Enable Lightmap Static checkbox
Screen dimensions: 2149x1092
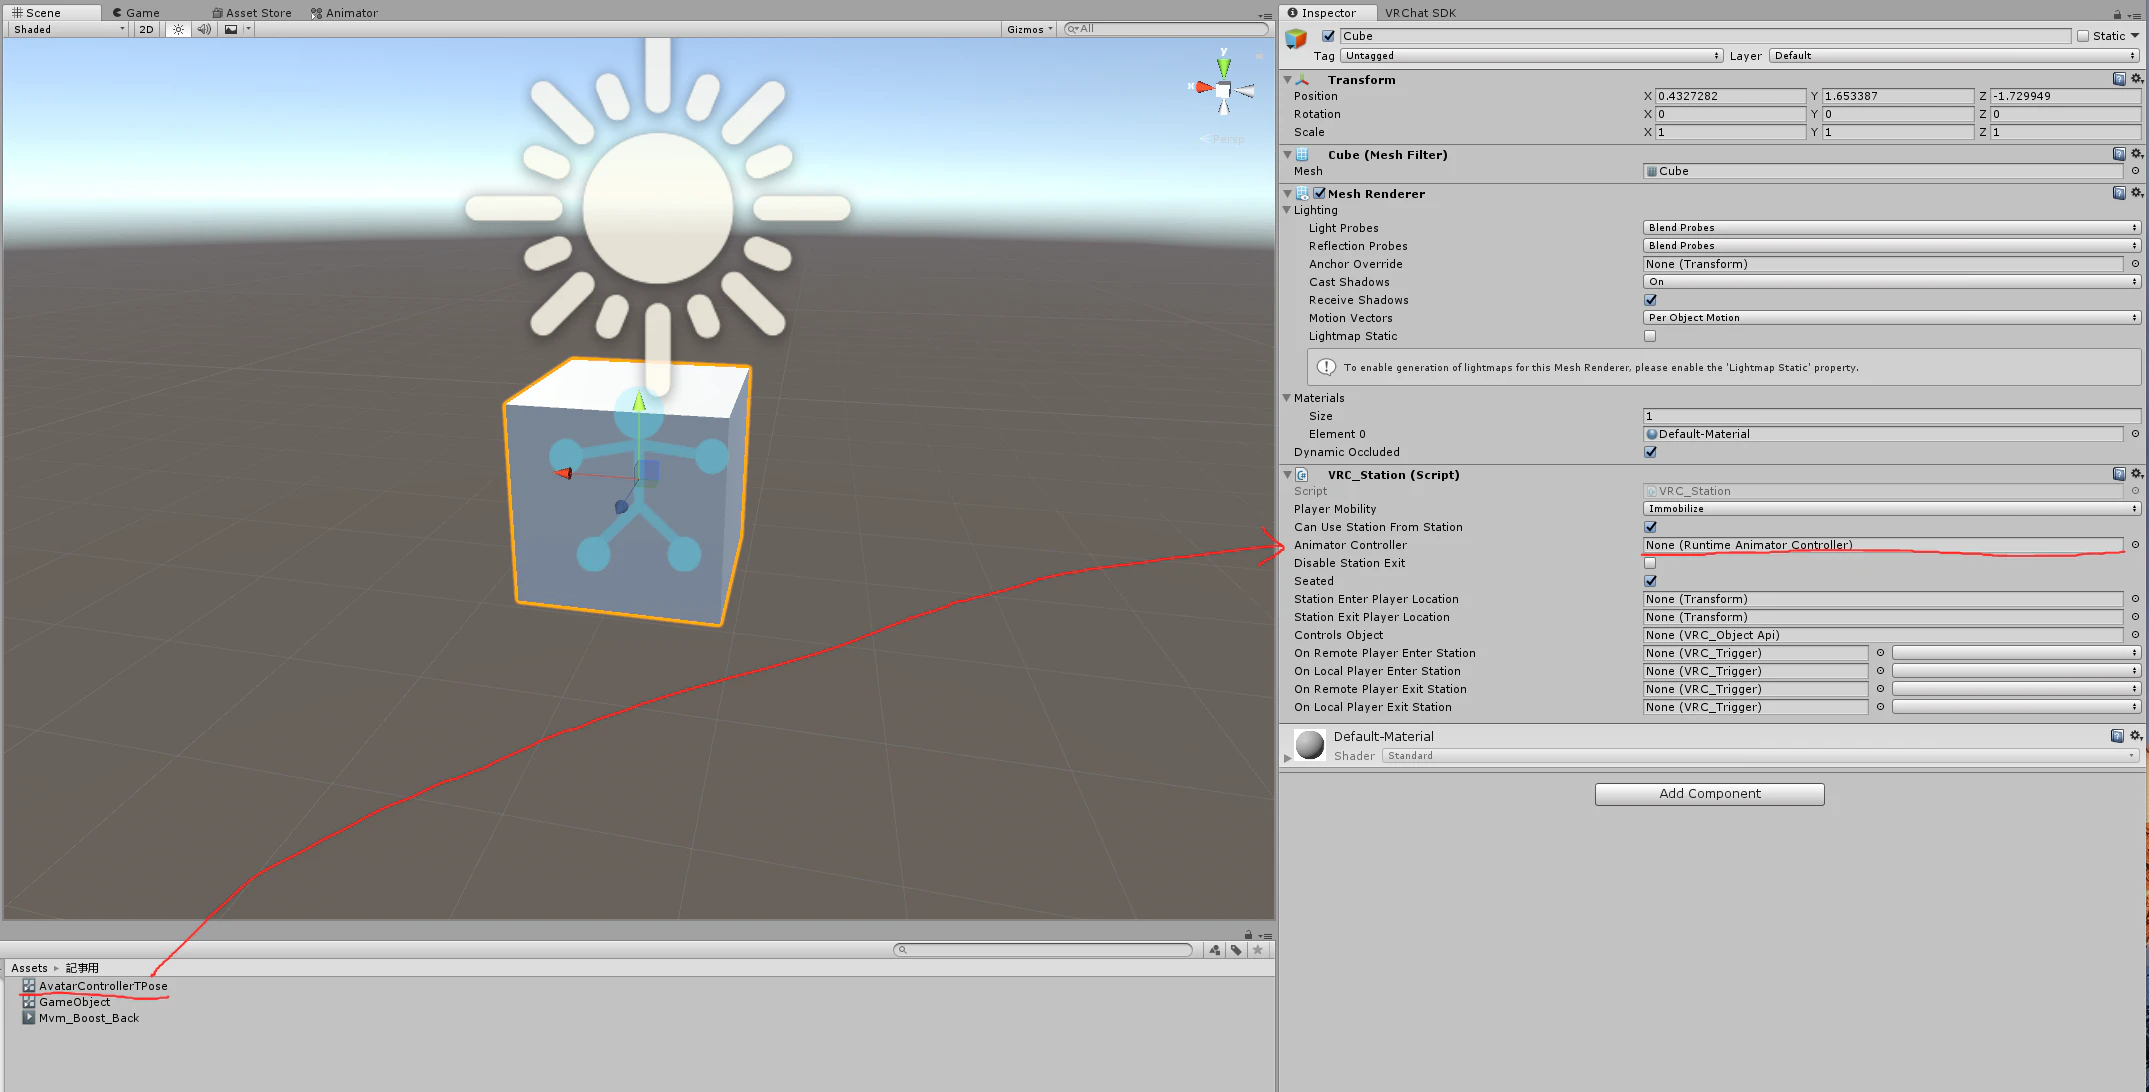click(1650, 336)
